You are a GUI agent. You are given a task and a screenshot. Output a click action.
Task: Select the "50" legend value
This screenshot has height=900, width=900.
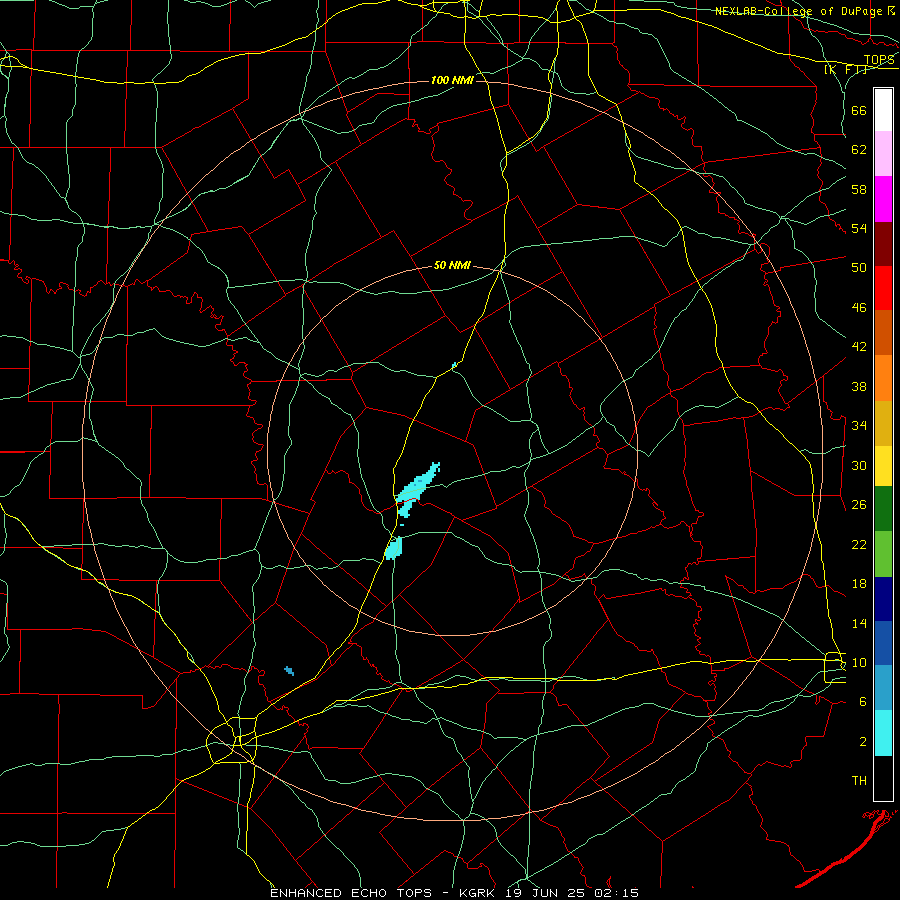pos(859,268)
